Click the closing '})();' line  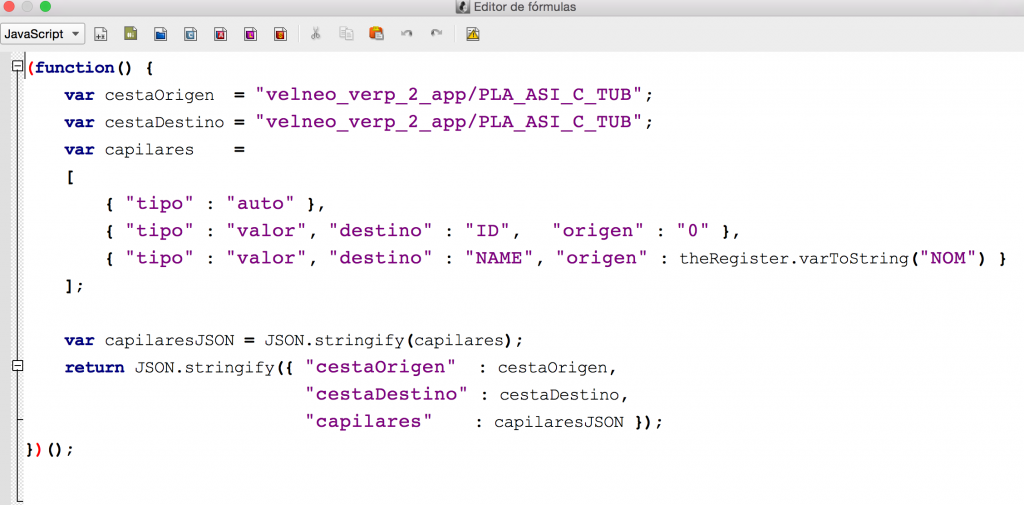click(x=50, y=449)
